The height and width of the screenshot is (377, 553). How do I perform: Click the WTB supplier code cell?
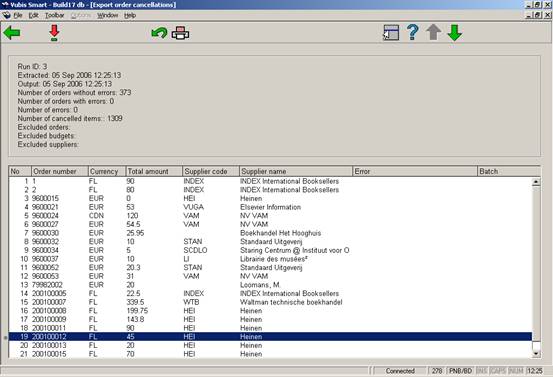[x=191, y=302]
